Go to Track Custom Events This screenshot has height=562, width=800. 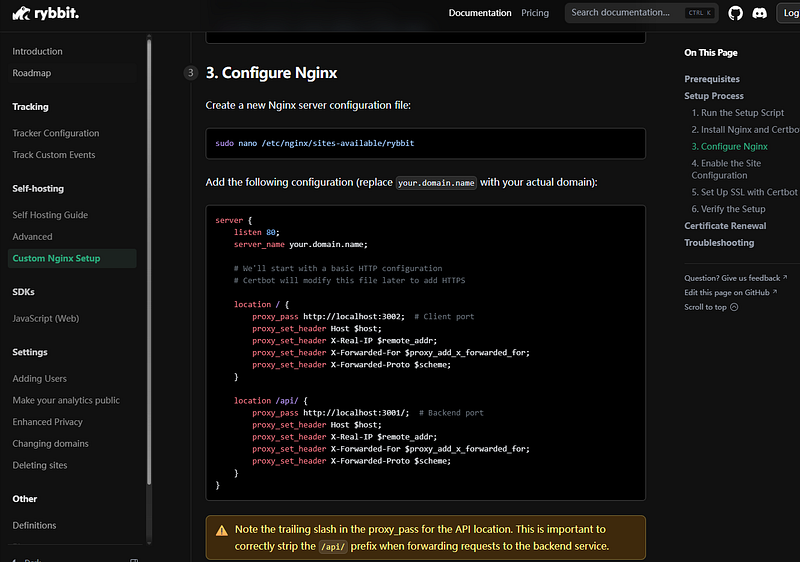(x=54, y=155)
